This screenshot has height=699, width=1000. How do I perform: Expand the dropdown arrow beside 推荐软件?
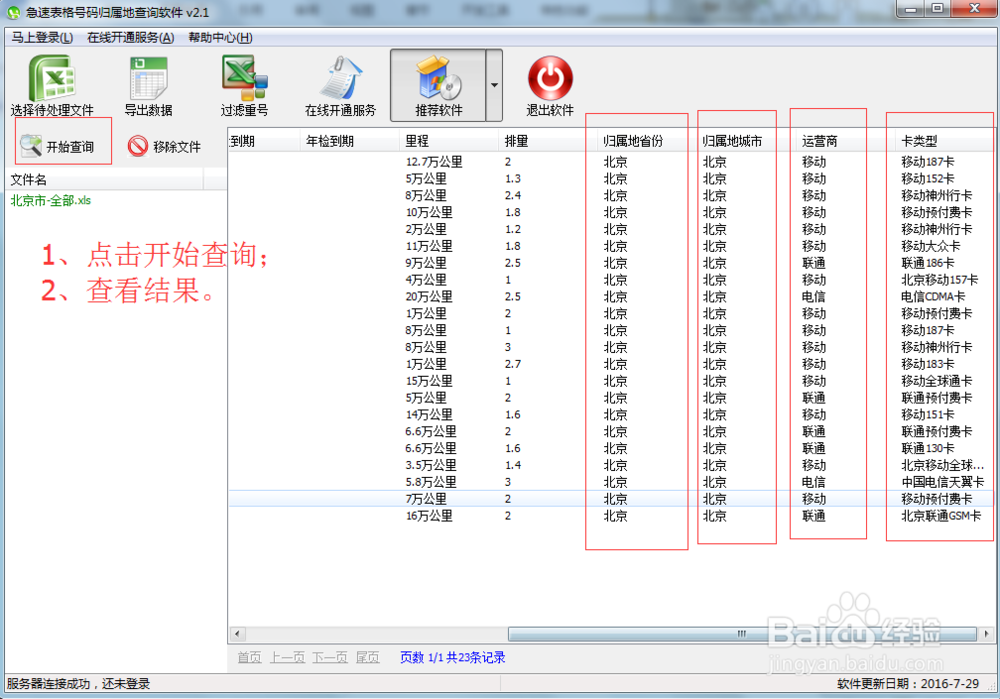[494, 85]
